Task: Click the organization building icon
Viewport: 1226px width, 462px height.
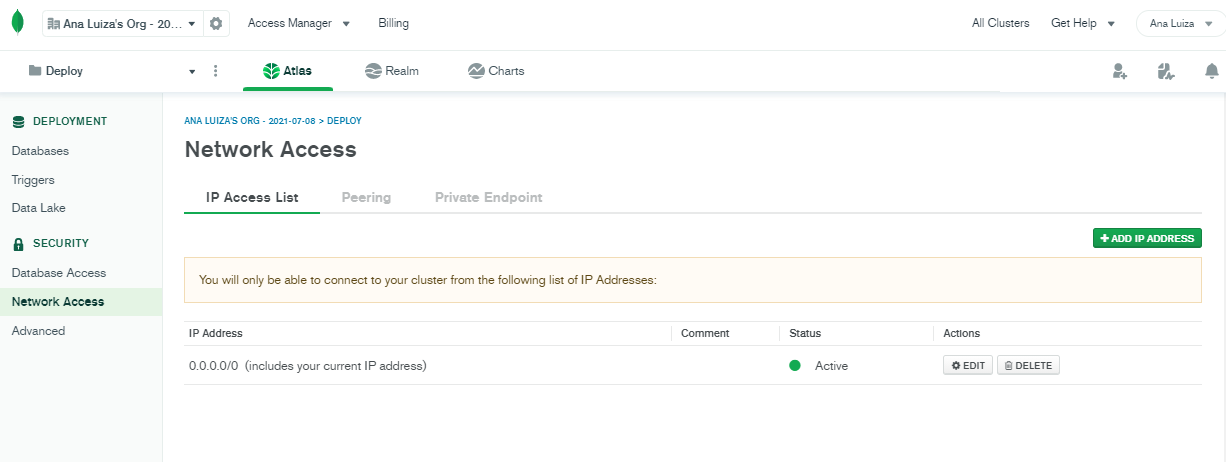Action: pyautogui.click(x=53, y=23)
